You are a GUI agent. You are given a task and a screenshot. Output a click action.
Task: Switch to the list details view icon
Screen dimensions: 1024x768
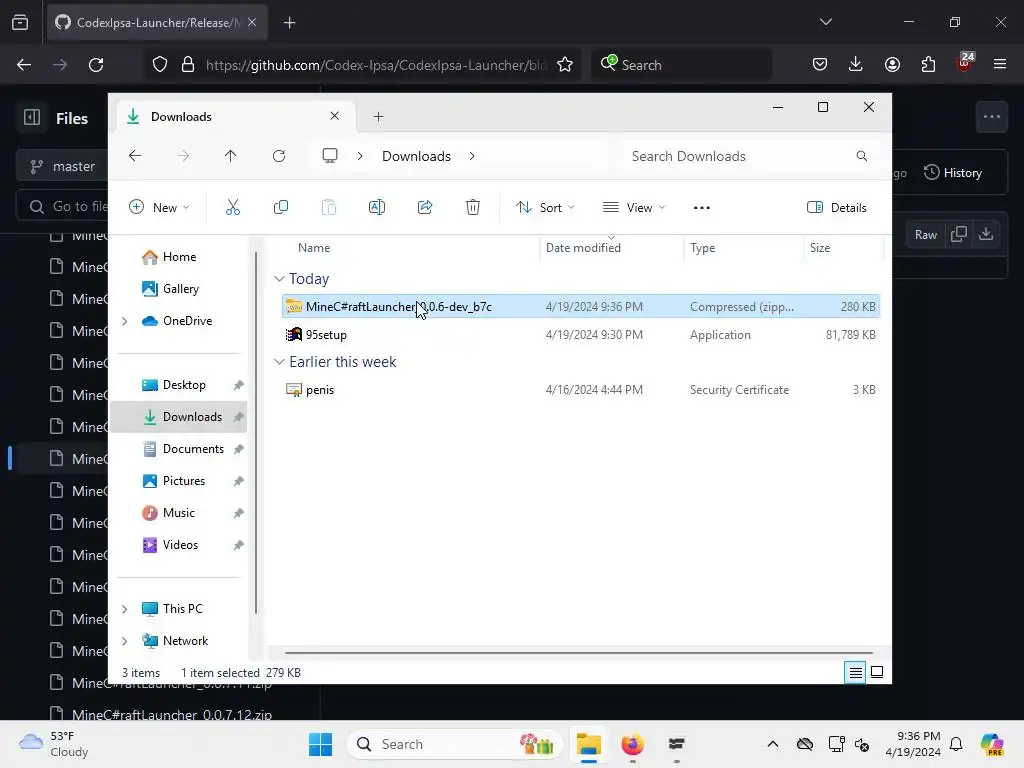(856, 673)
